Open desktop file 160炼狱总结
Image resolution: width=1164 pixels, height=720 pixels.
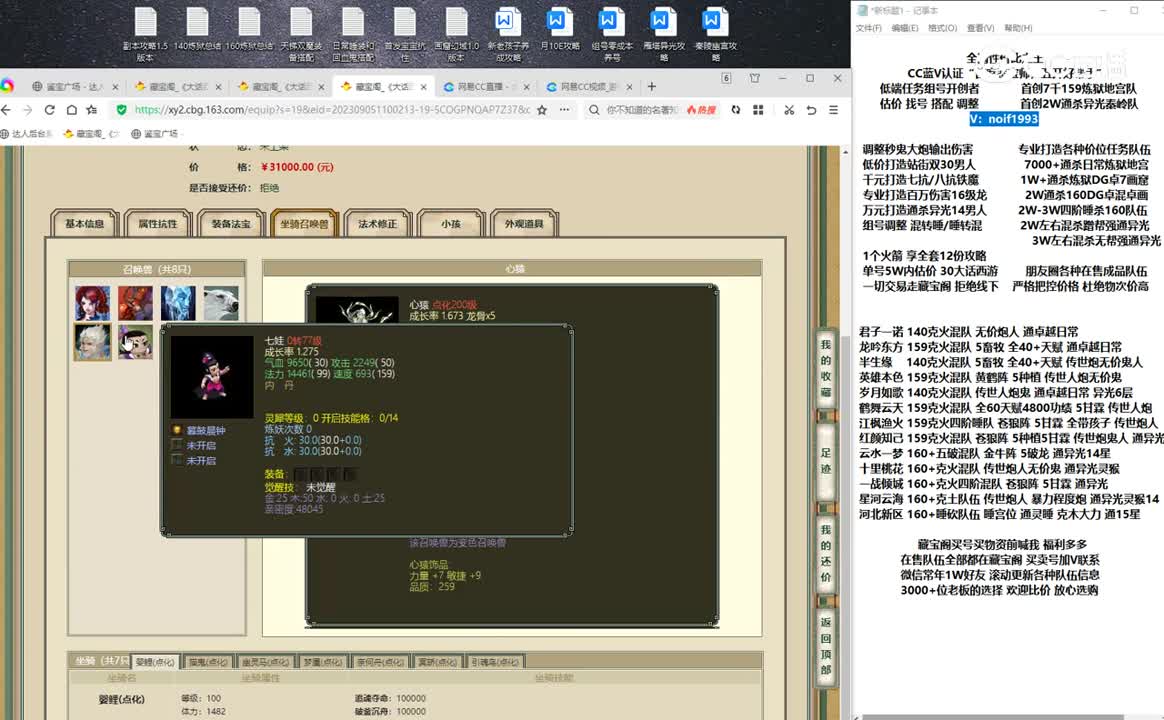pos(249,30)
